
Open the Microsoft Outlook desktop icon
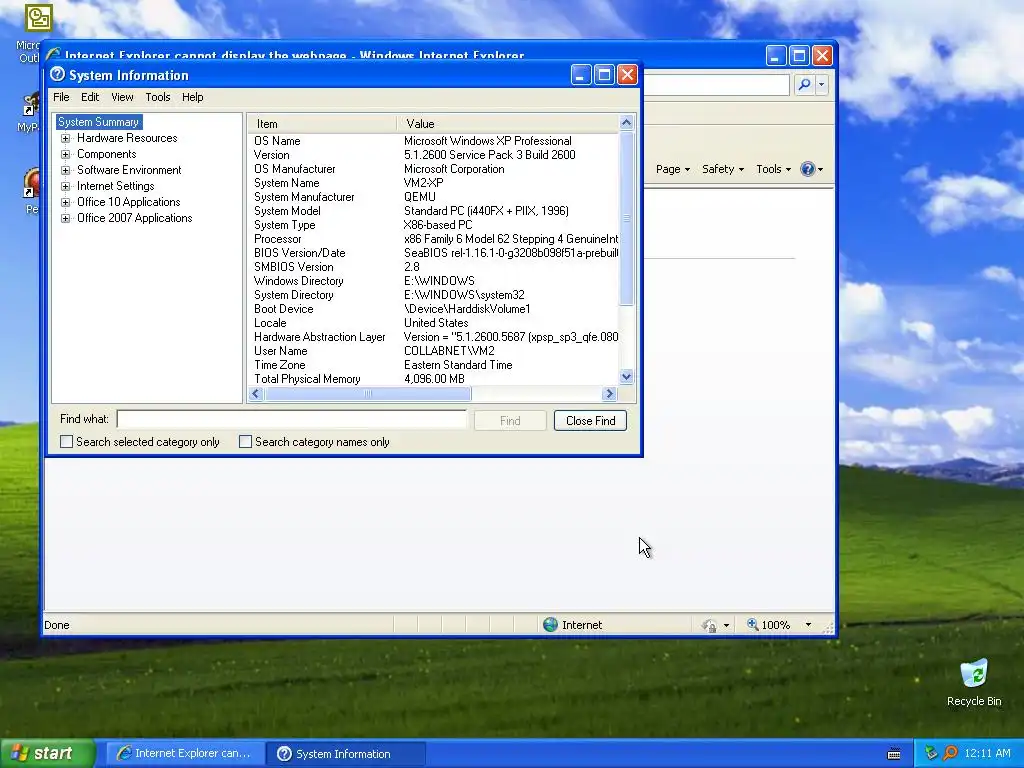click(x=38, y=18)
